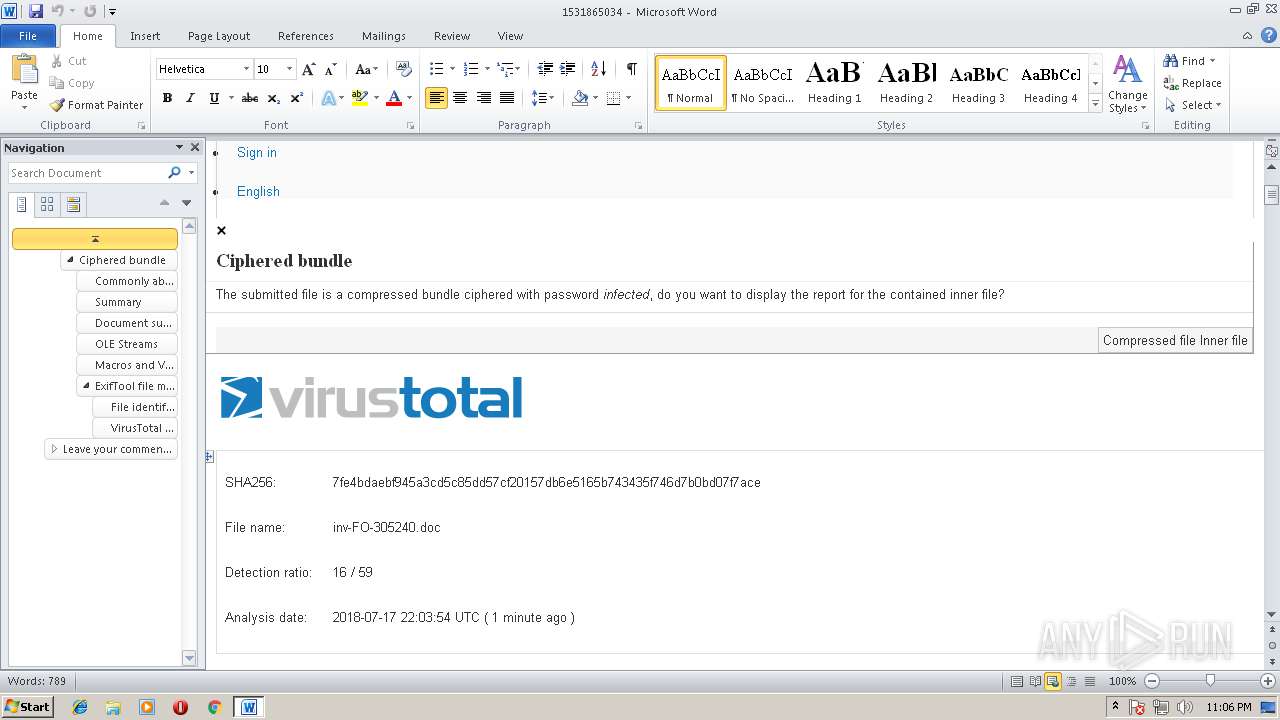This screenshot has height=720, width=1280.
Task: Expand the Styles gallery More arrow
Action: [1095, 104]
